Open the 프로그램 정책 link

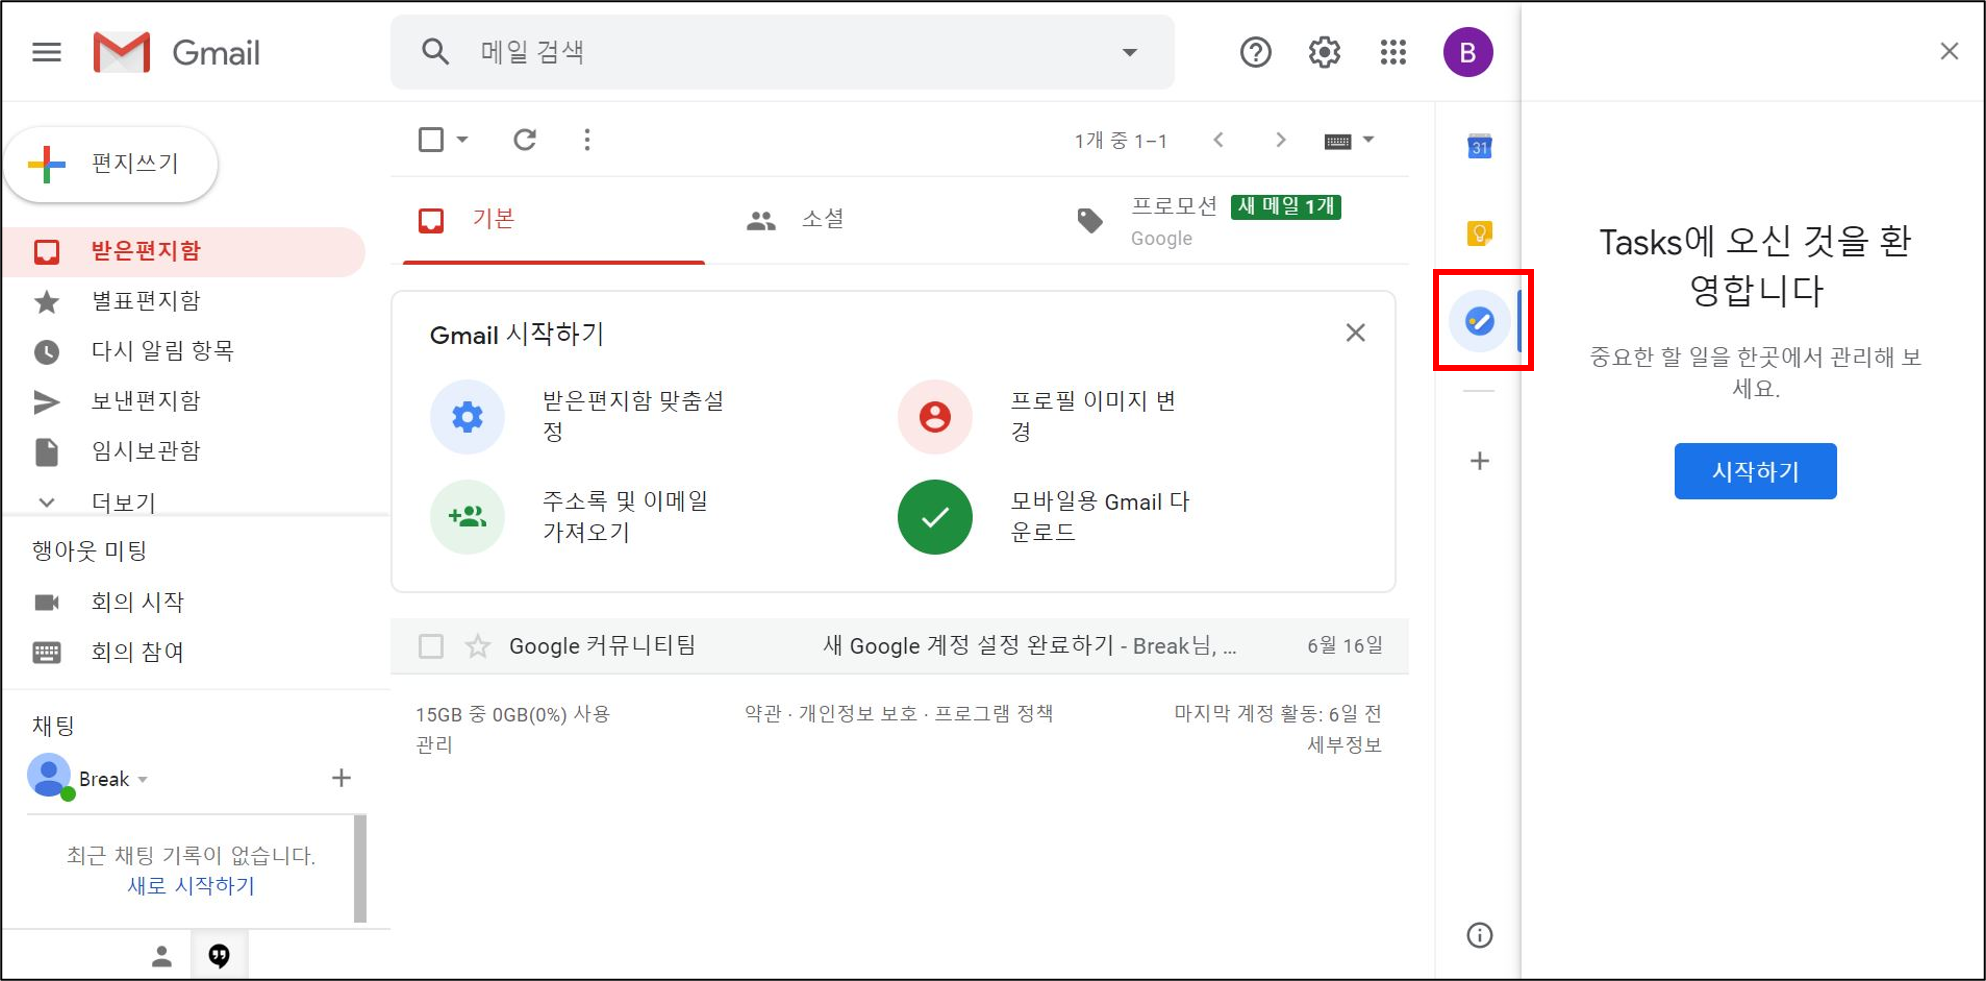pyautogui.click(x=993, y=714)
